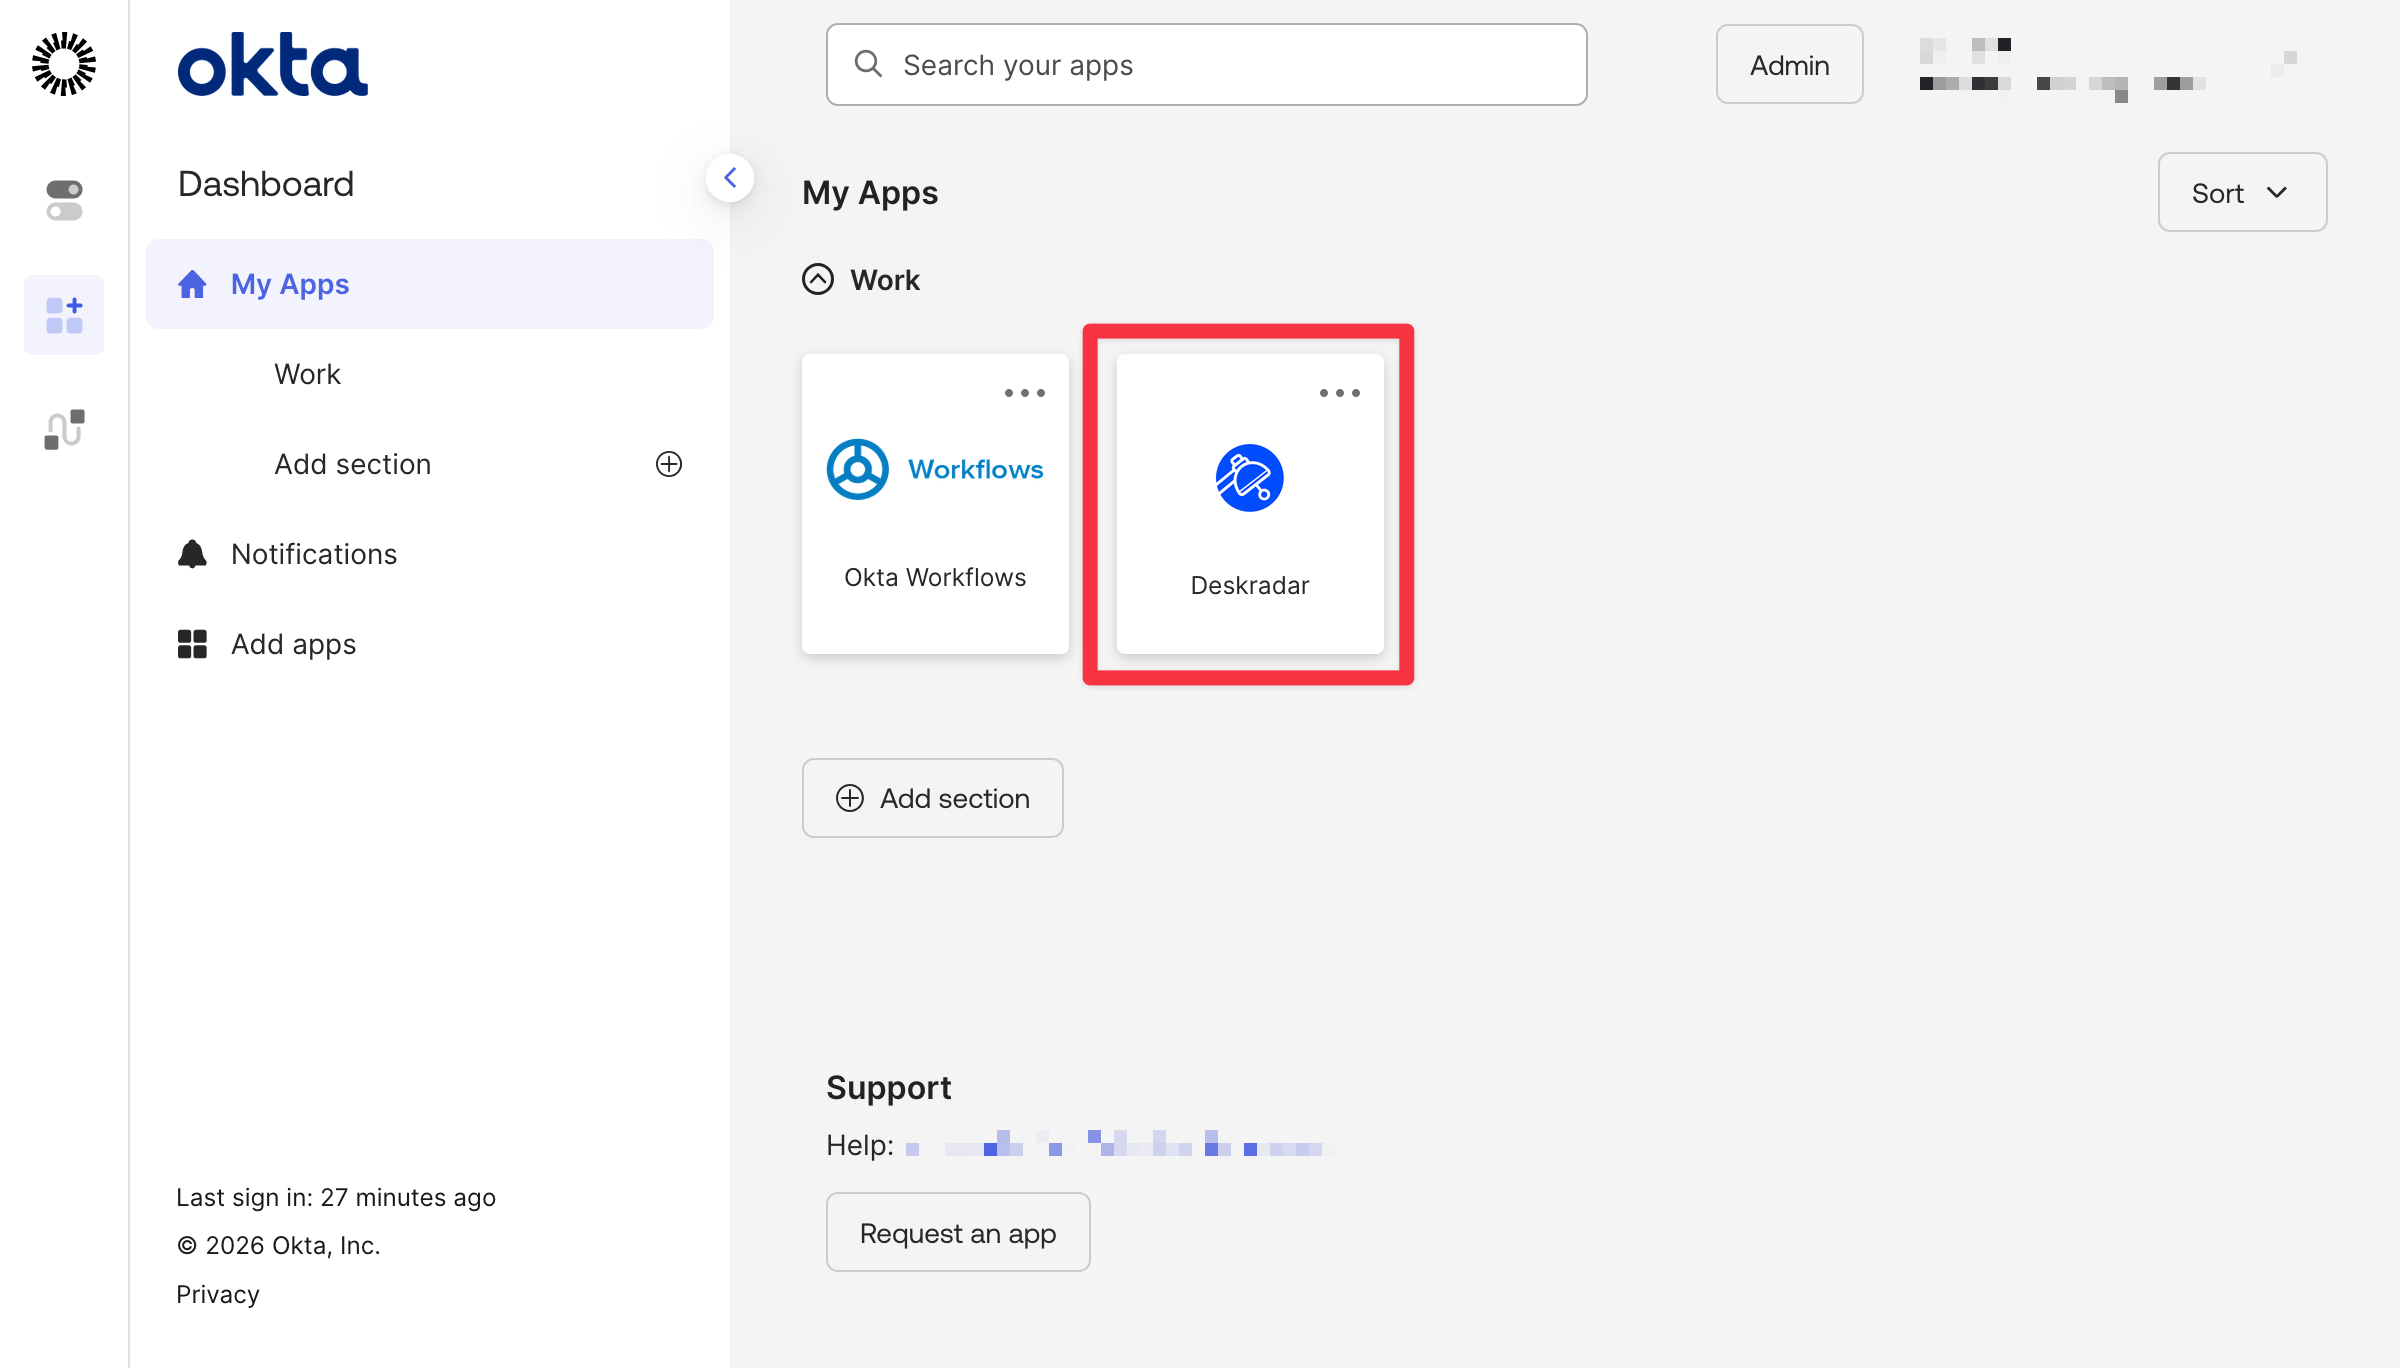Click the okta wordmark logo
This screenshot has width=2400, height=1368.
(272, 64)
